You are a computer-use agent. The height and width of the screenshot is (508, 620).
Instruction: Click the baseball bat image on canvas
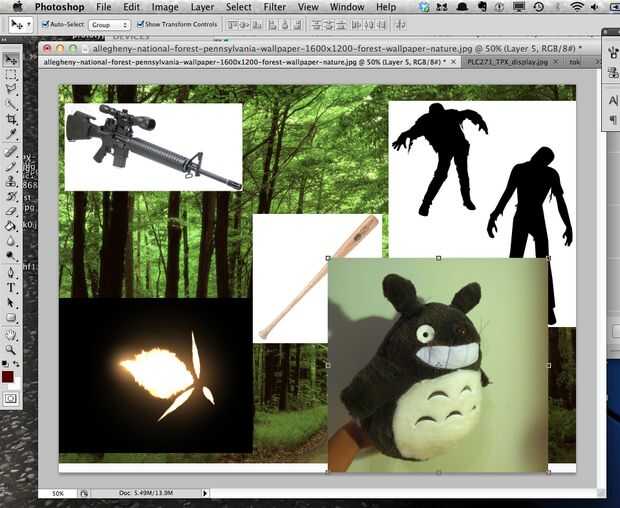point(291,279)
